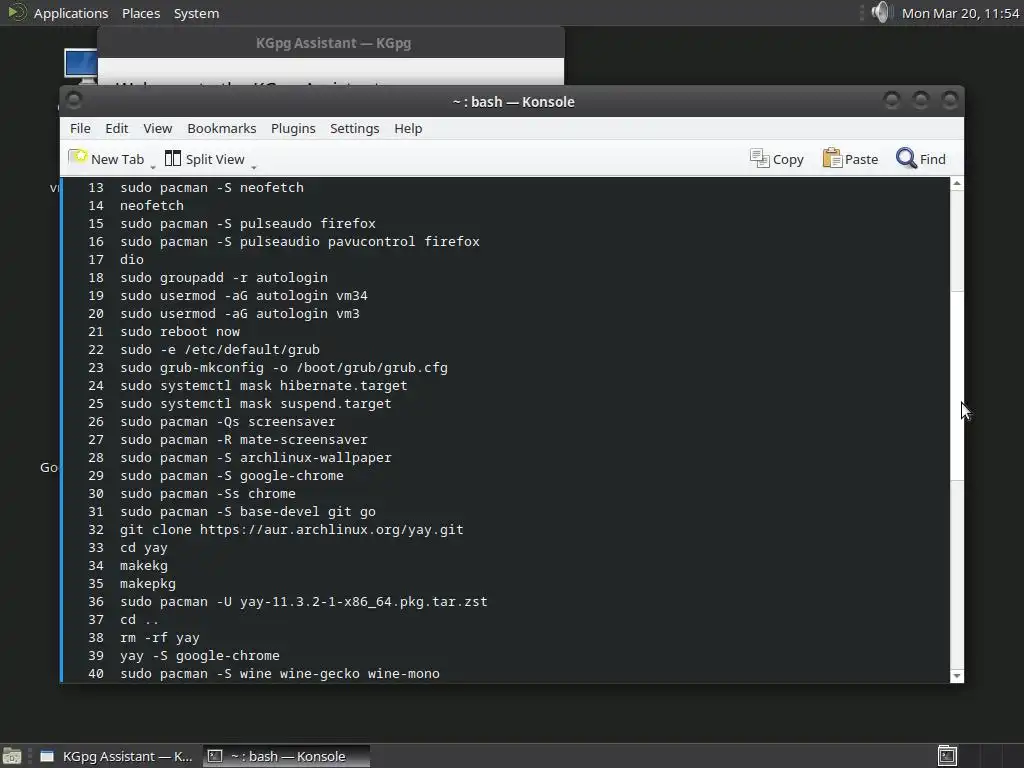Open Find with the magnifier icon
This screenshot has height=768, width=1024.
tap(906, 158)
